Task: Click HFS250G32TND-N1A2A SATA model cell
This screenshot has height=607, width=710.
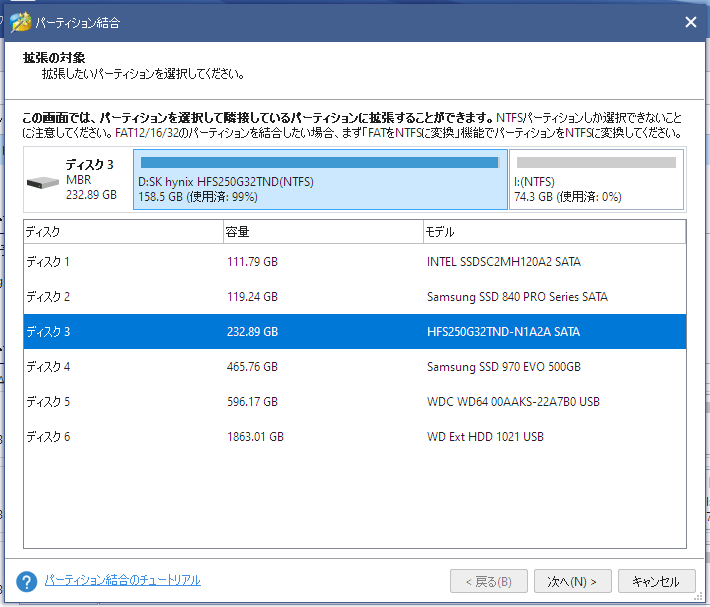Action: click(x=503, y=331)
